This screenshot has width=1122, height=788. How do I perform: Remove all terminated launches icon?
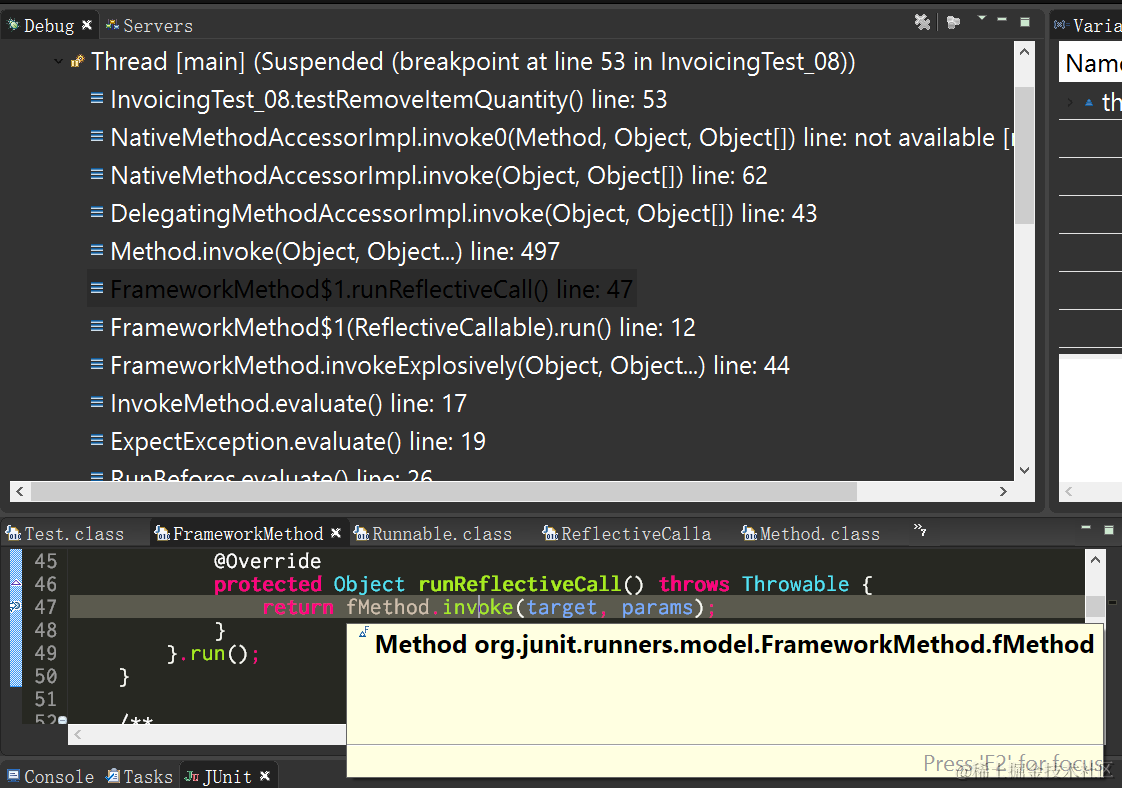(922, 22)
